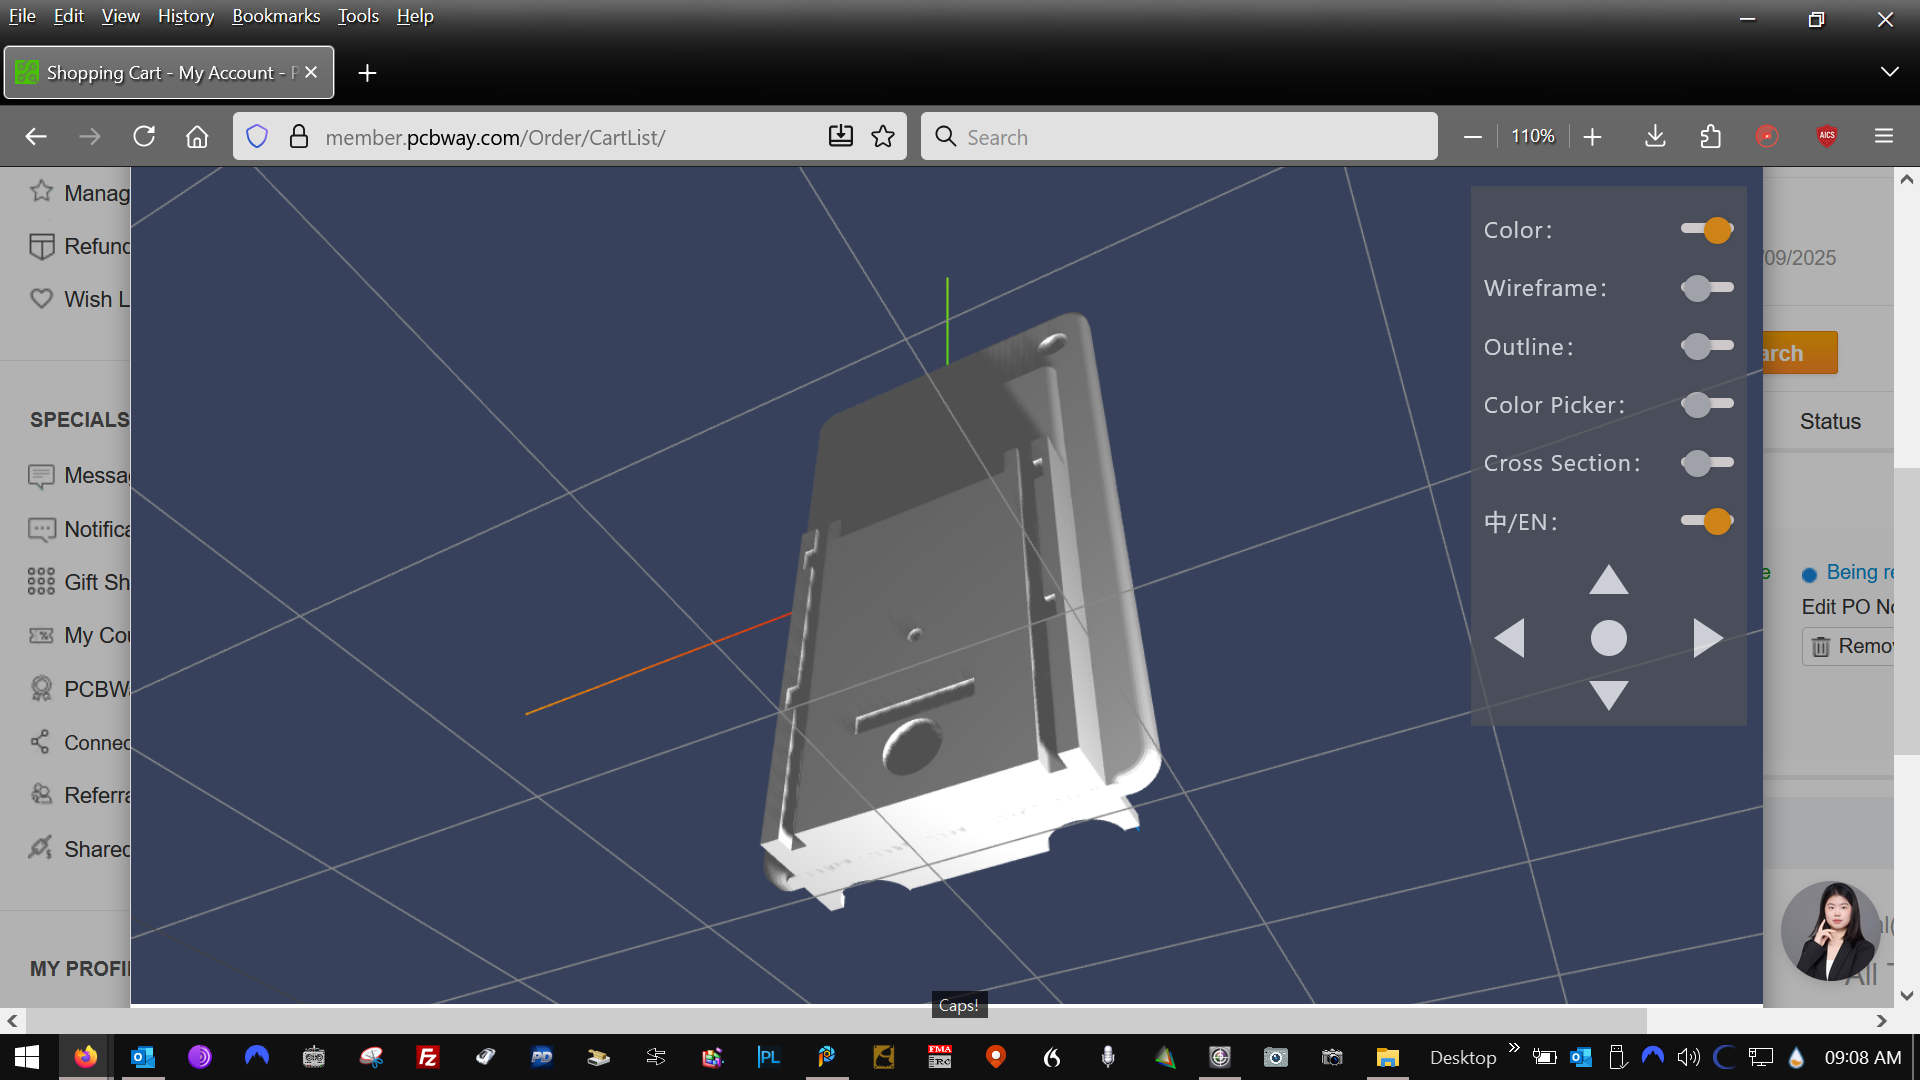Bookmark this page with the star icon
This screenshot has height=1080, width=1920.
883,137
